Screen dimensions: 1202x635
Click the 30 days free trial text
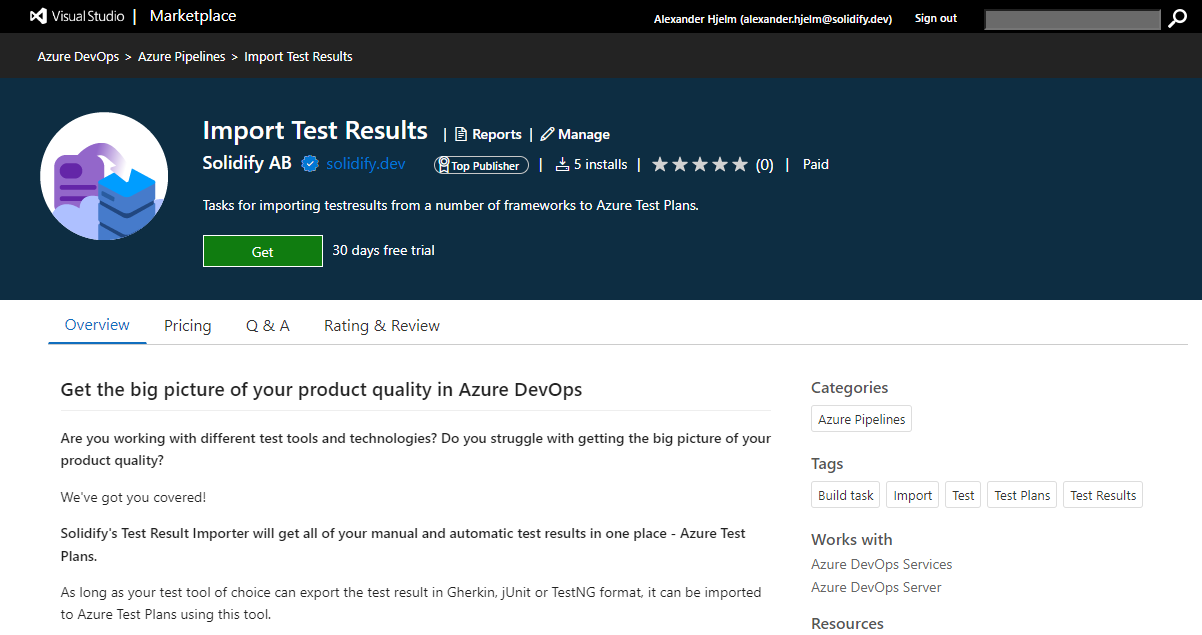tap(383, 250)
